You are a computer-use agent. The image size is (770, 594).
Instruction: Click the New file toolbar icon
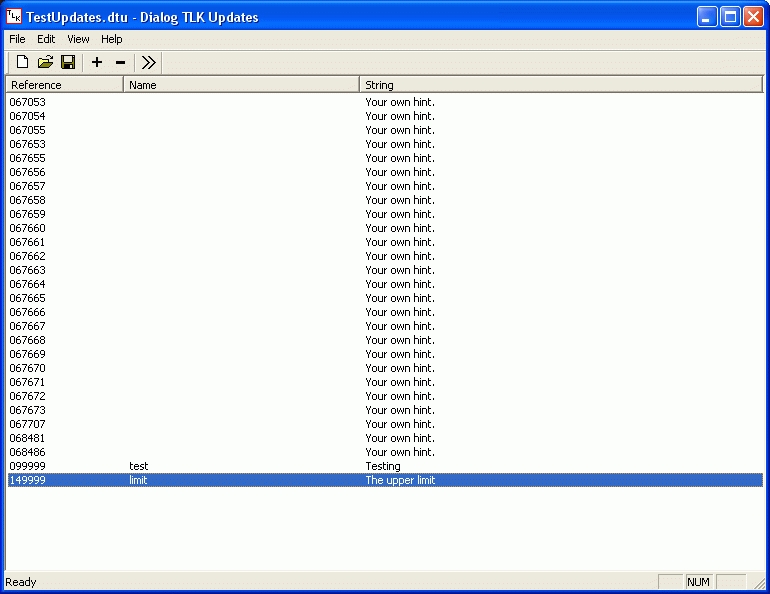pos(22,63)
